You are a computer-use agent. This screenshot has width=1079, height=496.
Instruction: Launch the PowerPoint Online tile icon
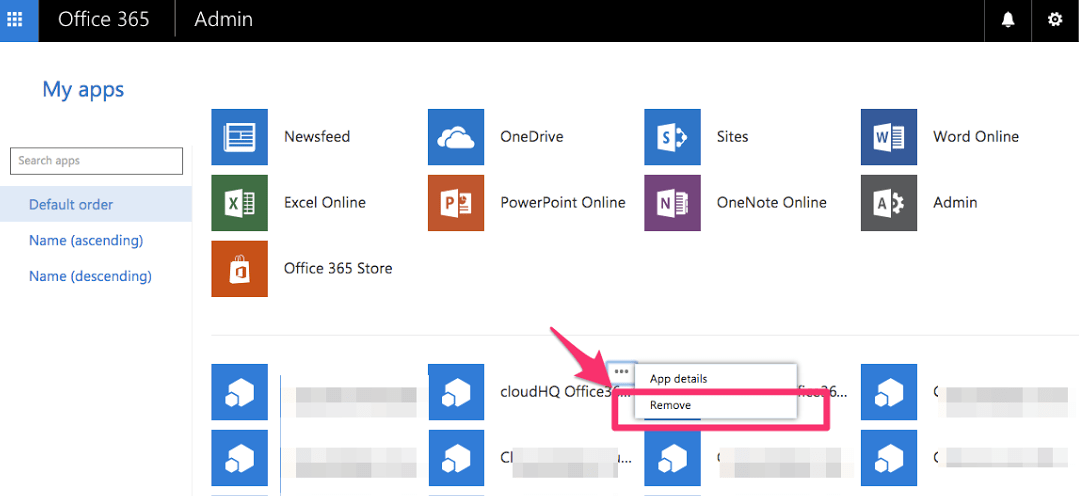456,203
